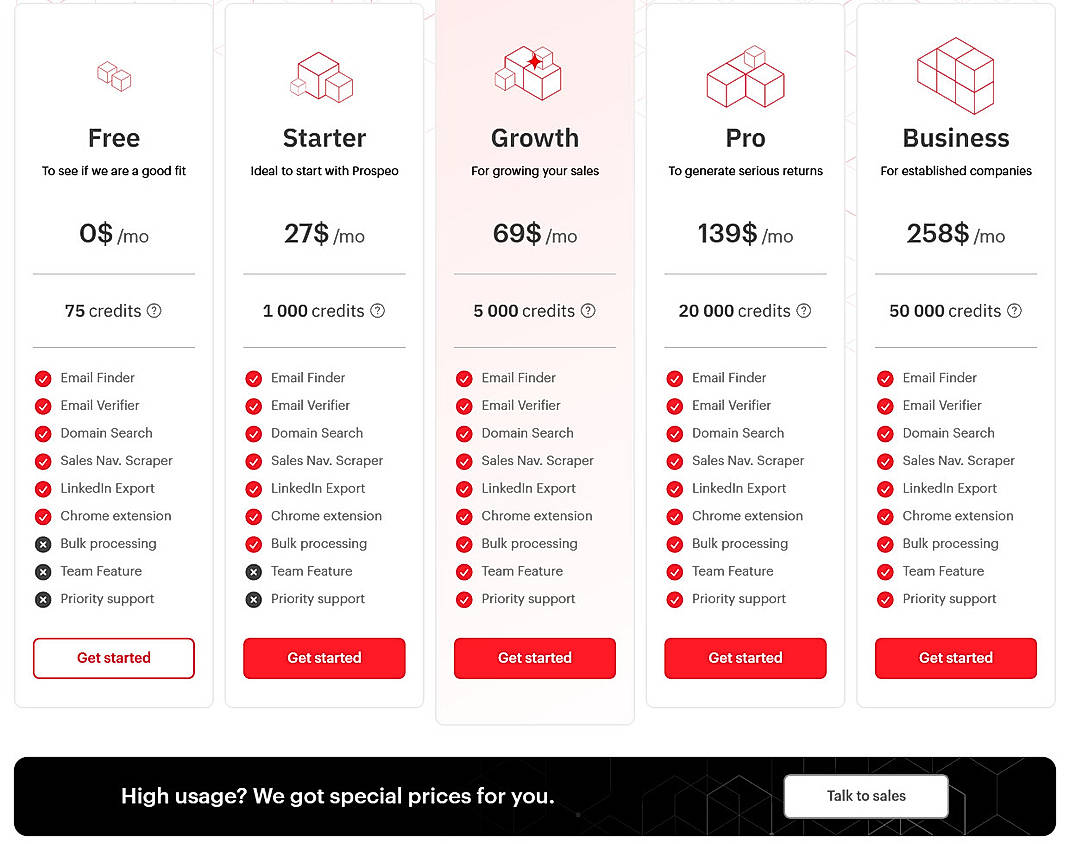Viewport: 1070px width, 844px height.
Task: Click the Growth plan starred cube icon
Action: [533, 72]
